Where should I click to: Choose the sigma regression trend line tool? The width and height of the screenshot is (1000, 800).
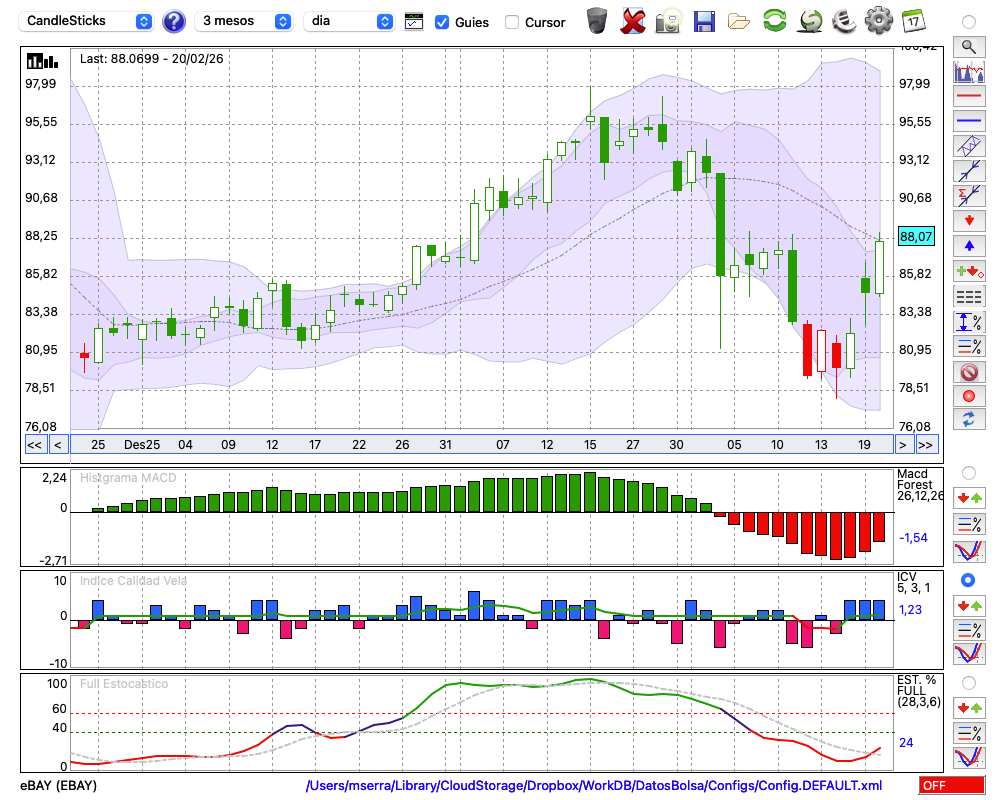pyautogui.click(x=969, y=195)
